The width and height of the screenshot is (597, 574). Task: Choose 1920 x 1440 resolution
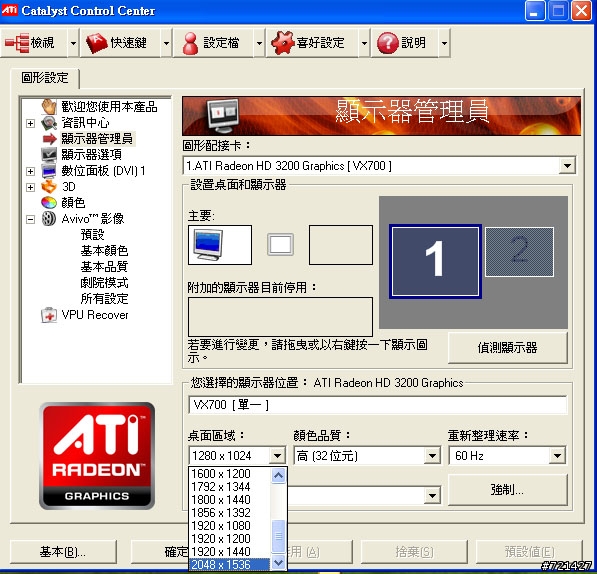230,552
